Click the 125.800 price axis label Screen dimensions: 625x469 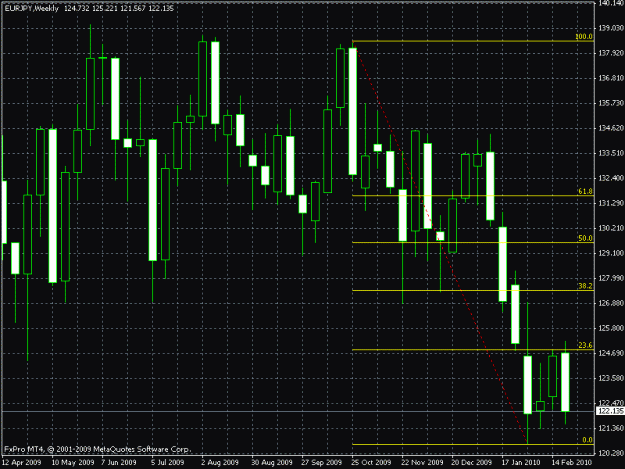[611, 328]
